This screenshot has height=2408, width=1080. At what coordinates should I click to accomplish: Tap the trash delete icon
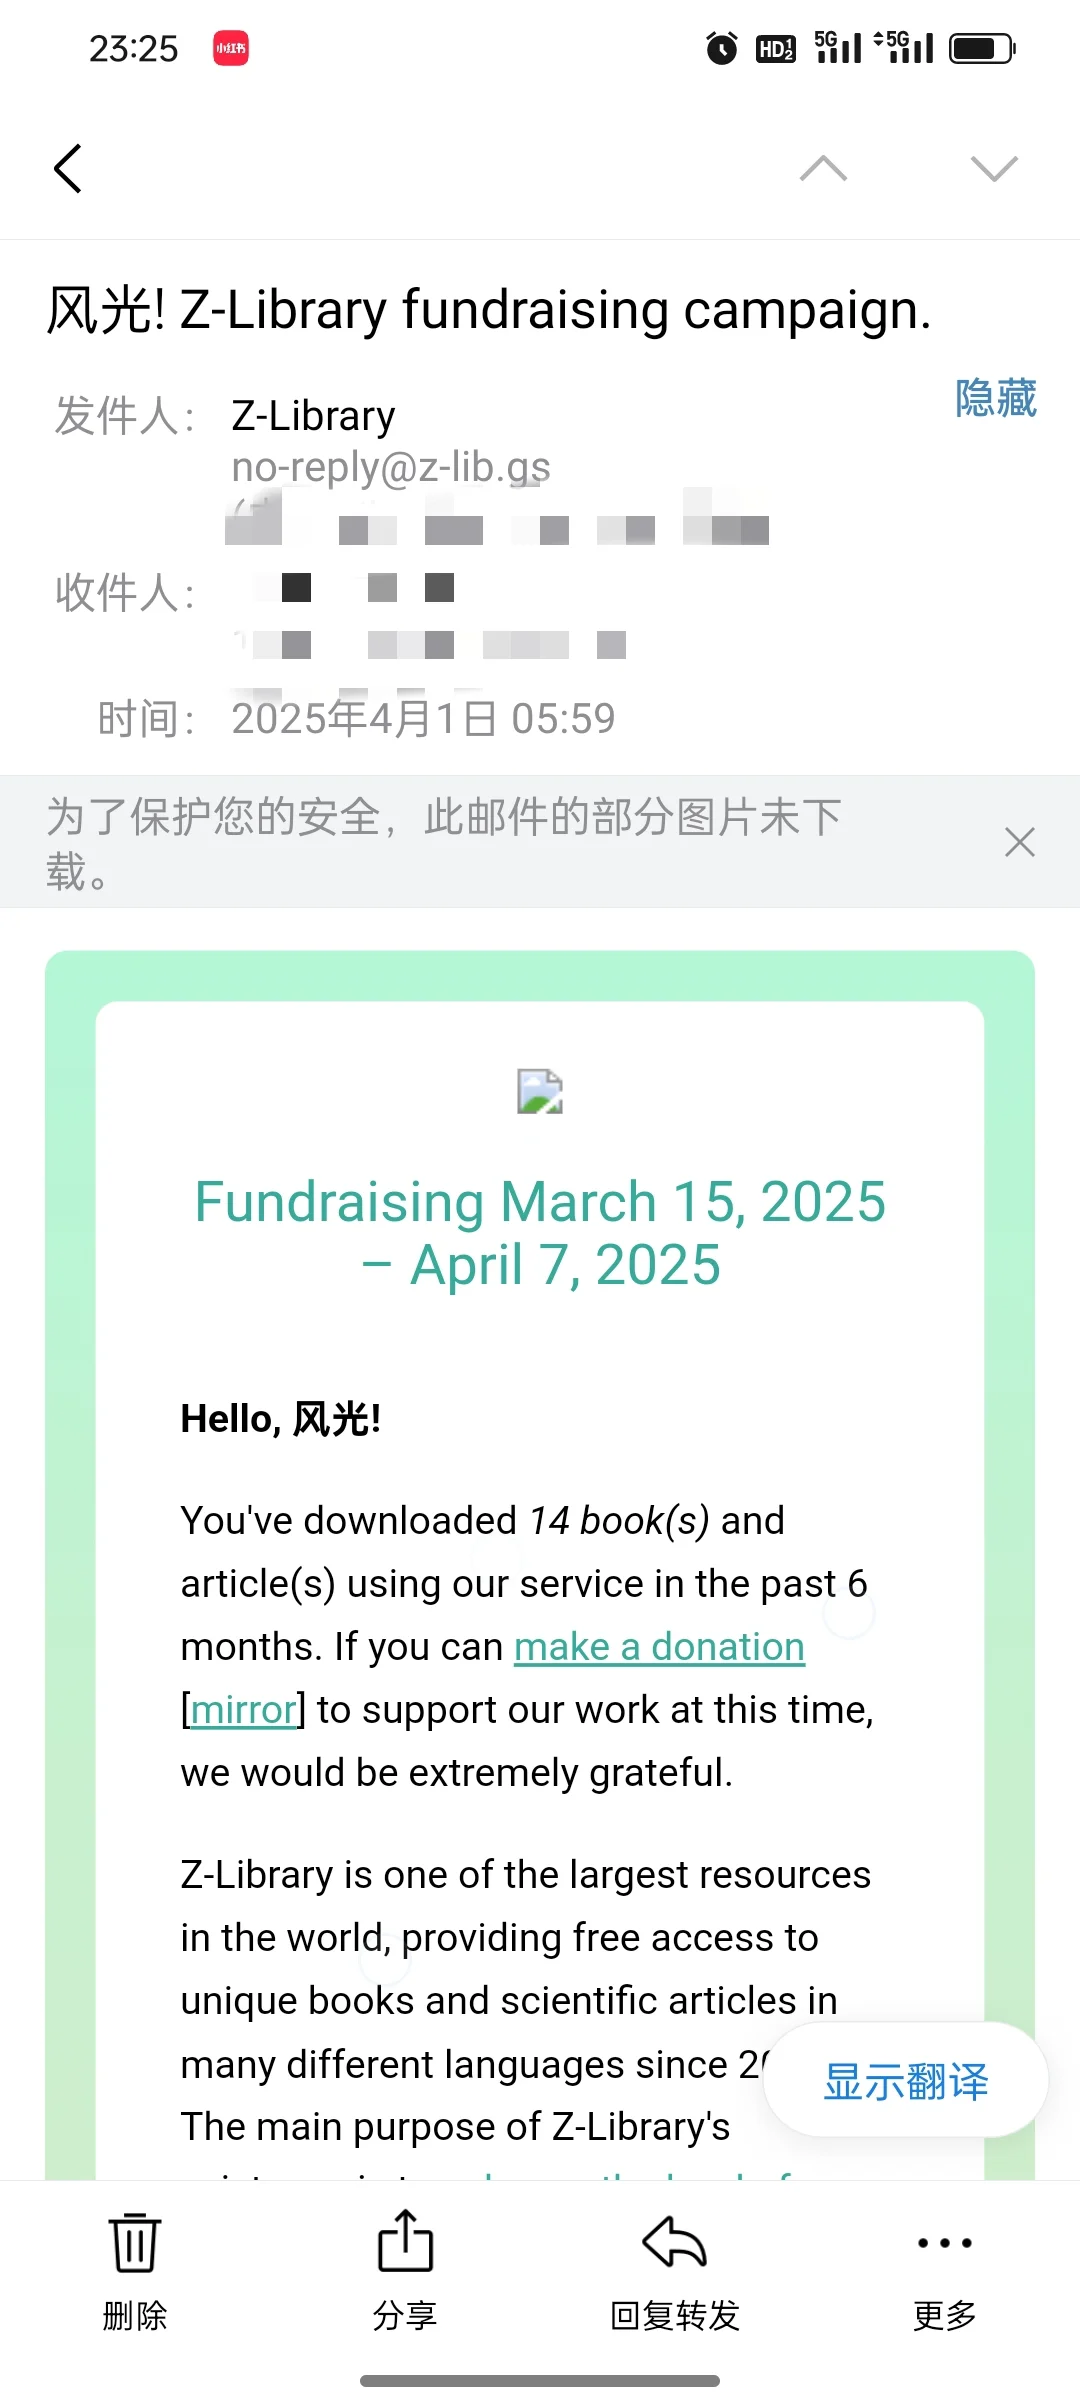coord(135,2243)
